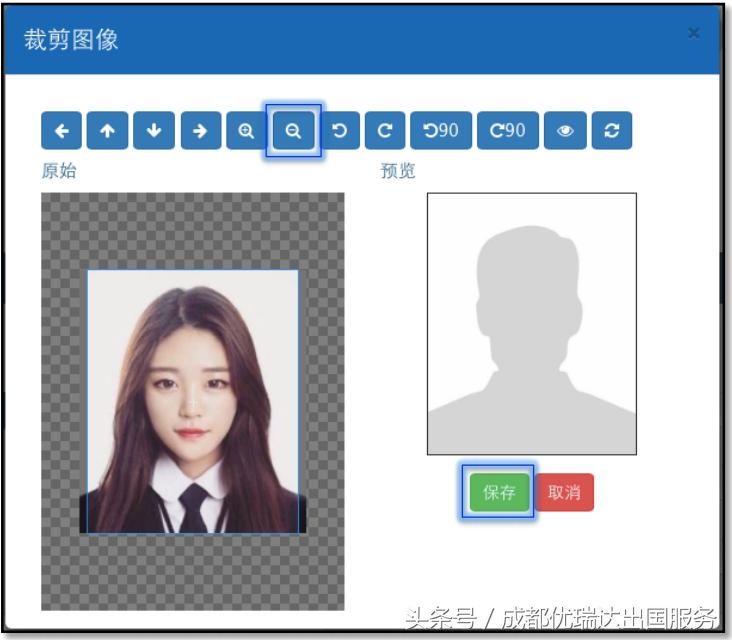Reset the crop with refresh icon

pos(612,130)
